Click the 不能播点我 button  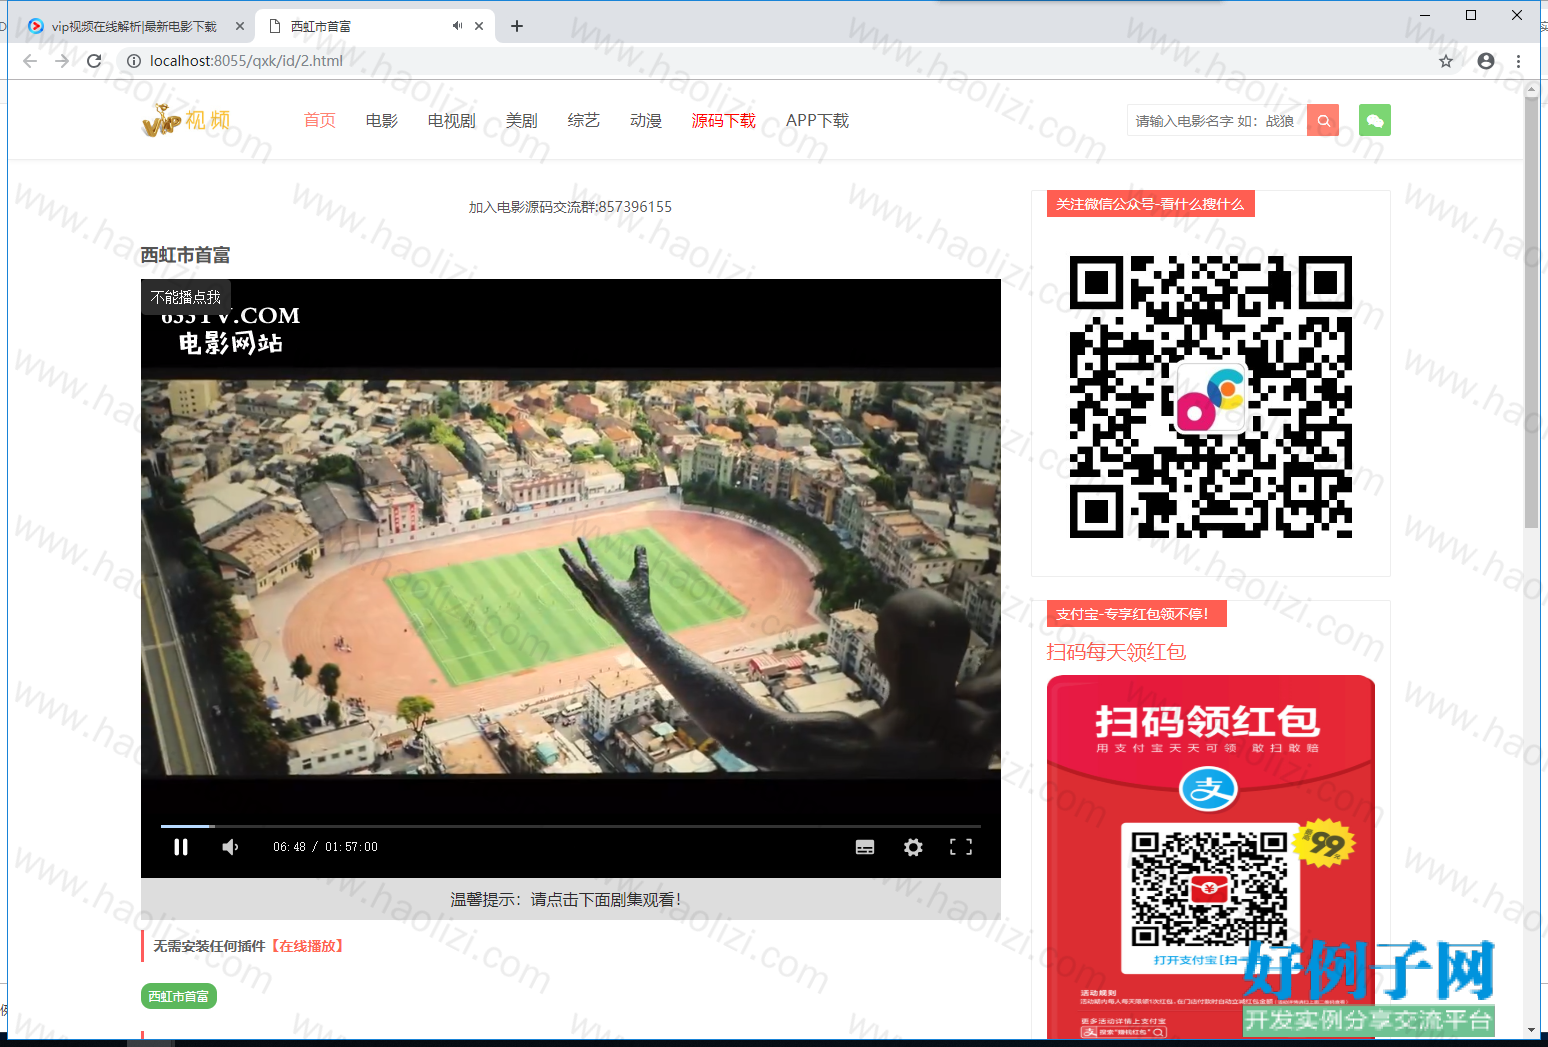pos(186,297)
